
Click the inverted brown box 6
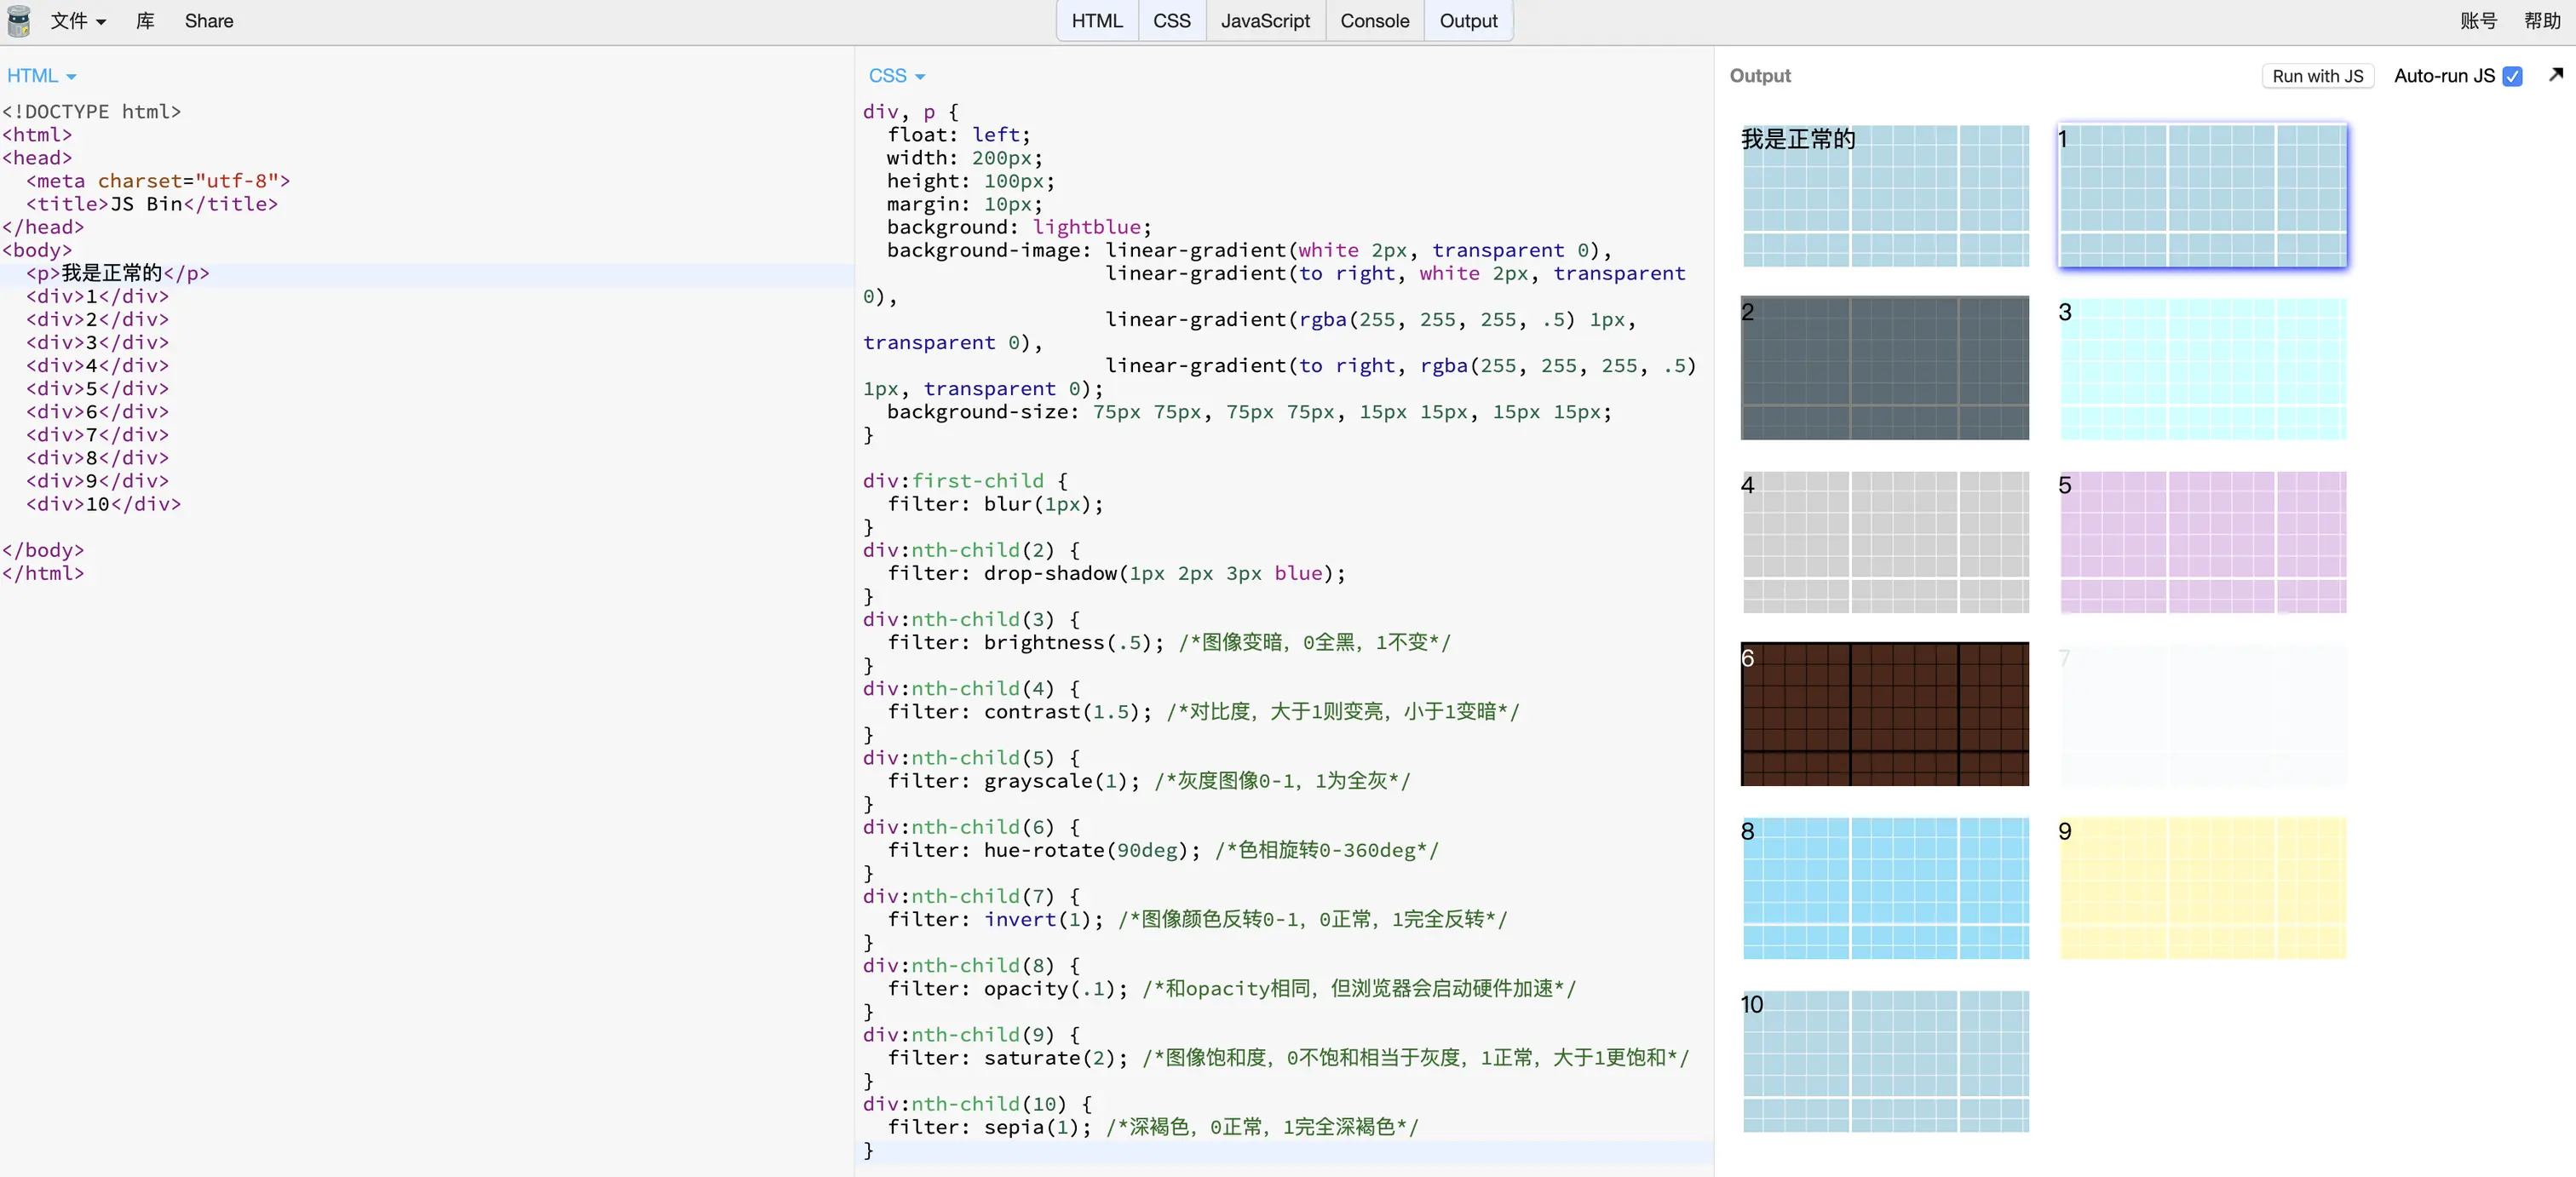[1884, 714]
